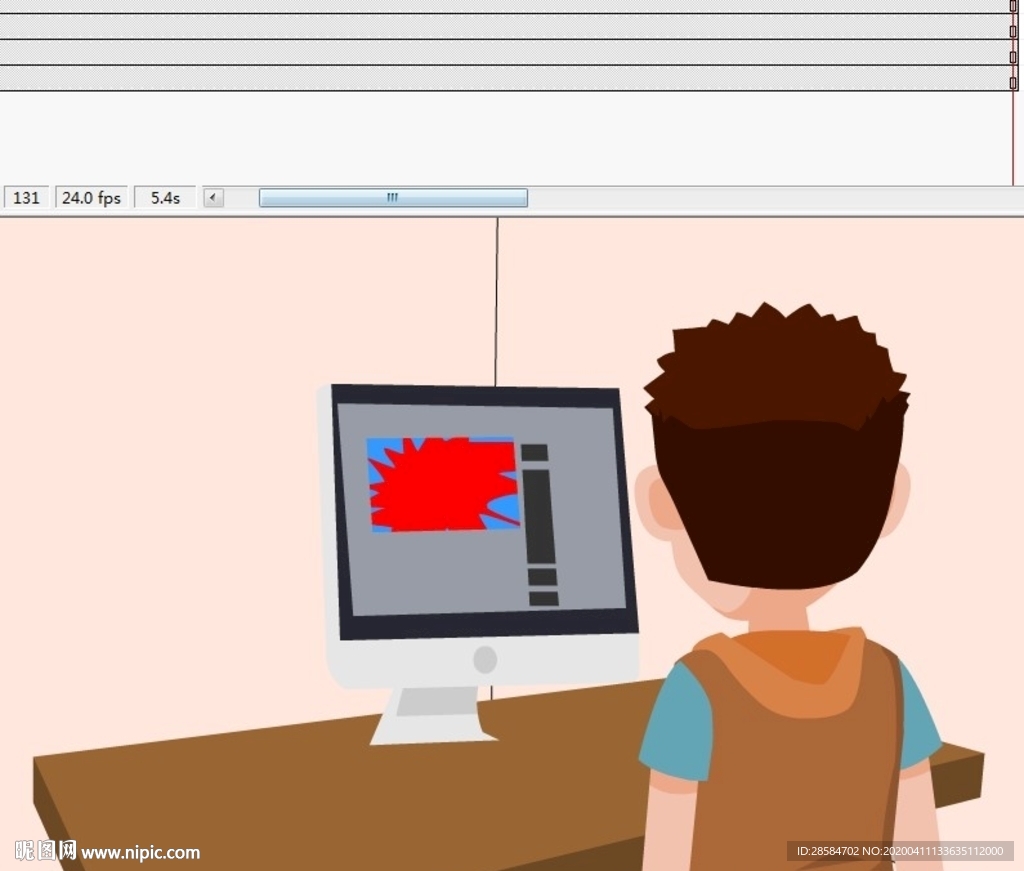Click the end keyframe in the second timeline layer
Image resolution: width=1024 pixels, height=871 pixels.
click(1013, 31)
